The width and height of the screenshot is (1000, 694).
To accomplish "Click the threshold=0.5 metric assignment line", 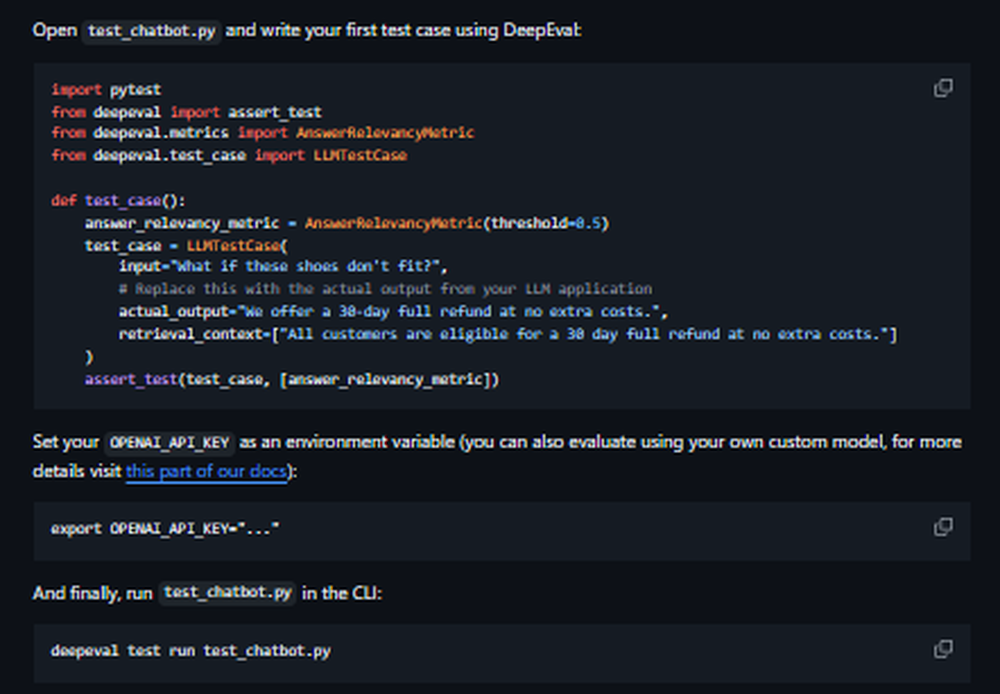I will (x=347, y=223).
